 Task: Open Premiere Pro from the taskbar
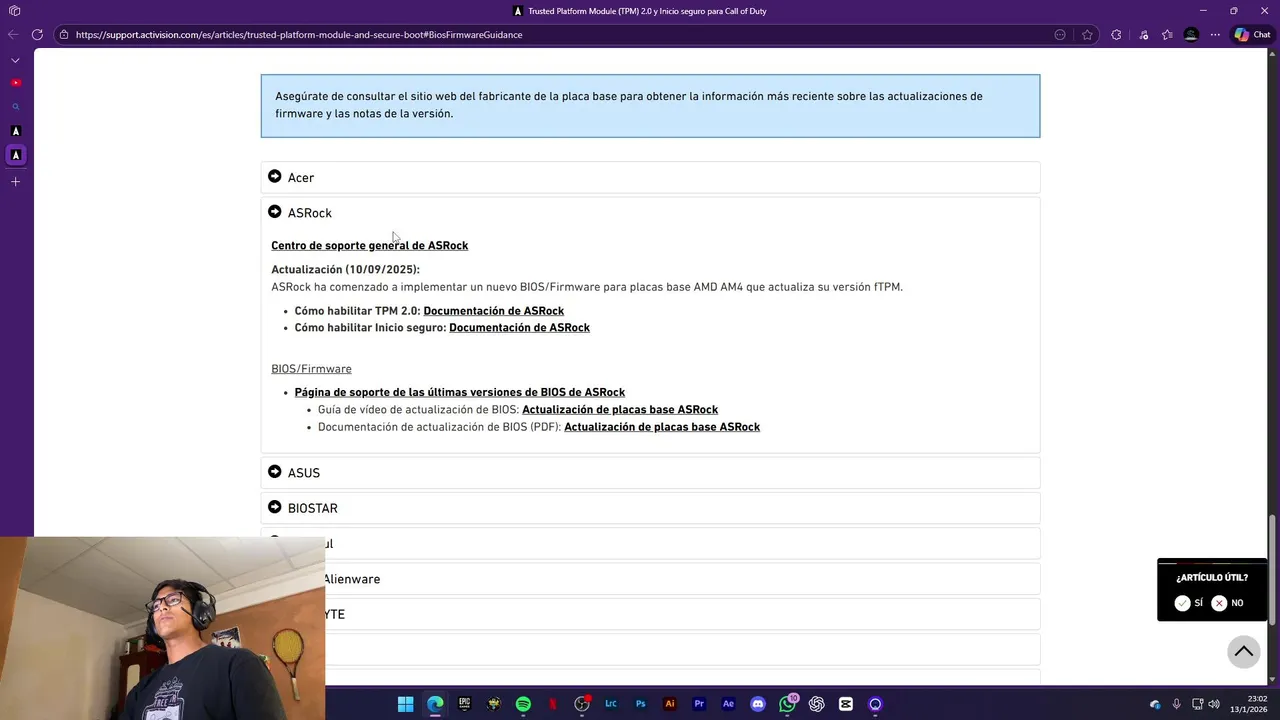699,704
